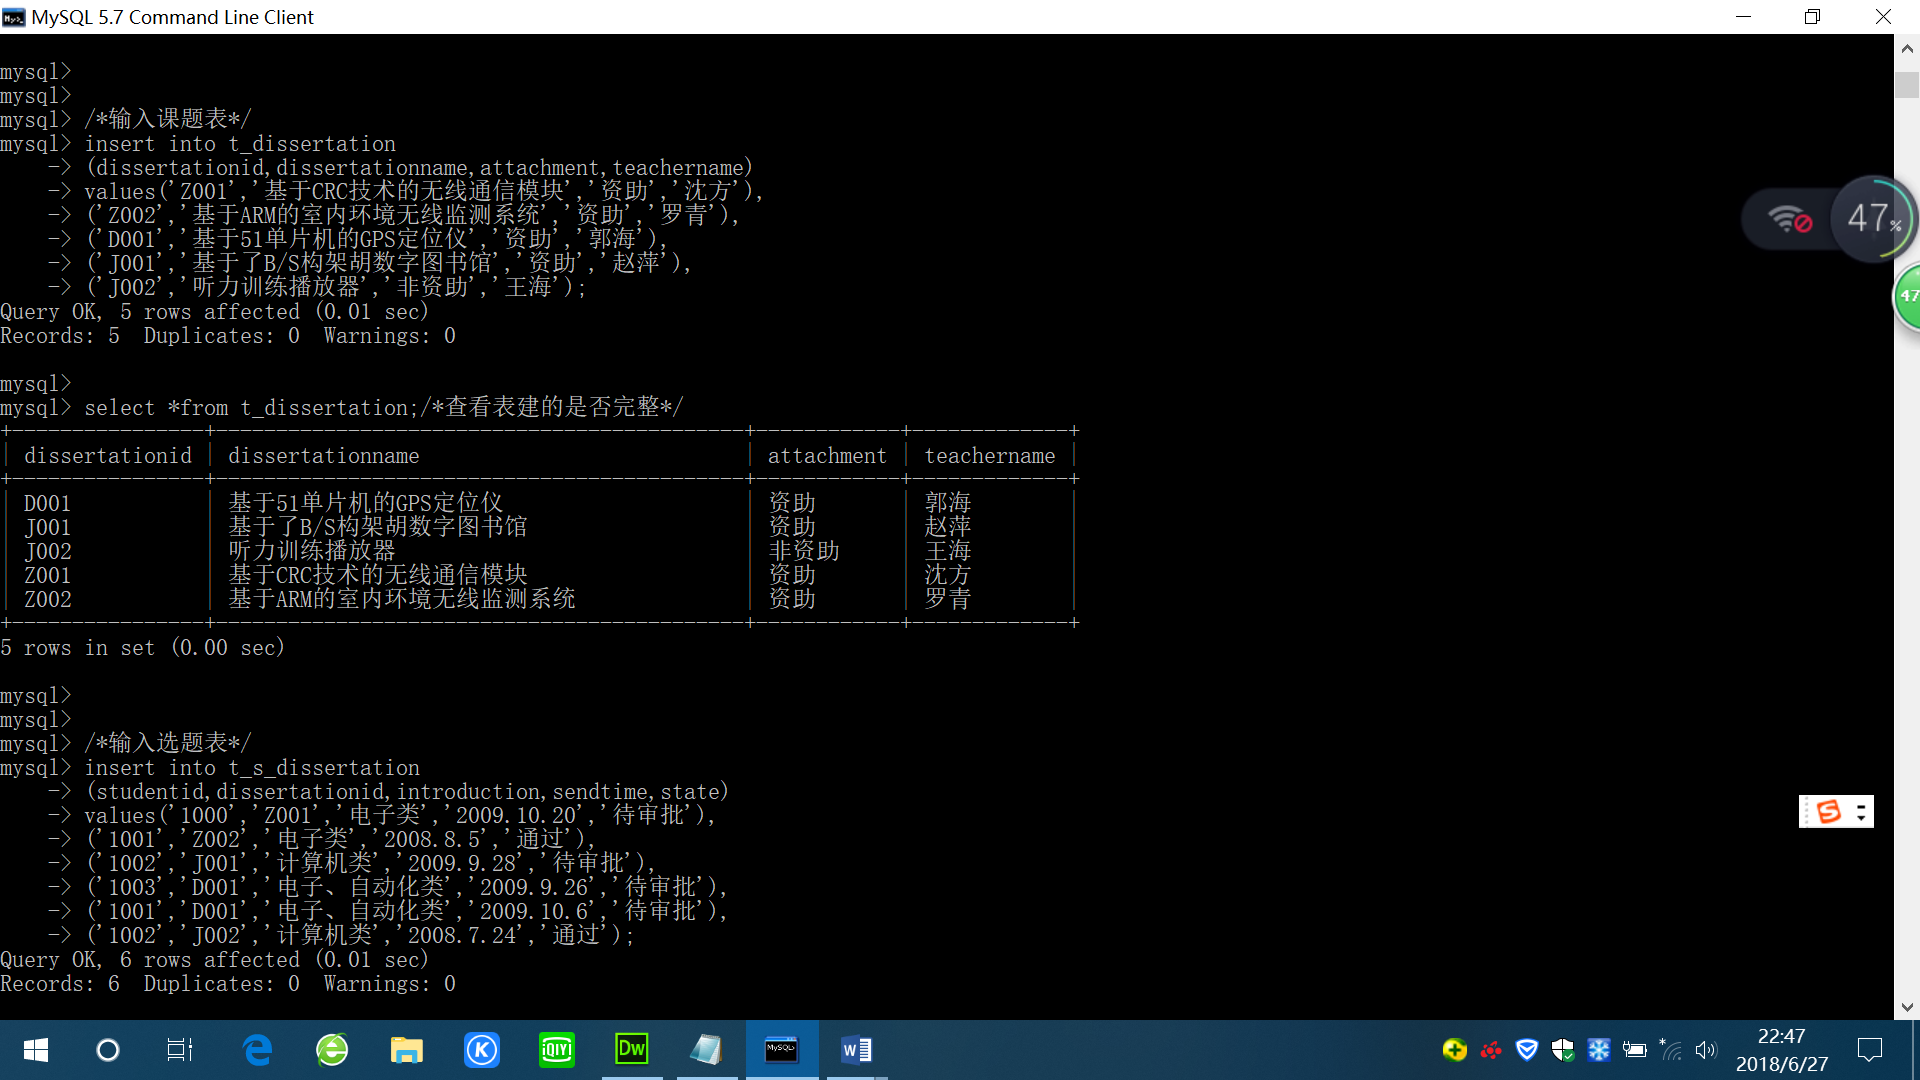Open the Sogou input method icon
This screenshot has width=1920, height=1080.
[x=1828, y=812]
